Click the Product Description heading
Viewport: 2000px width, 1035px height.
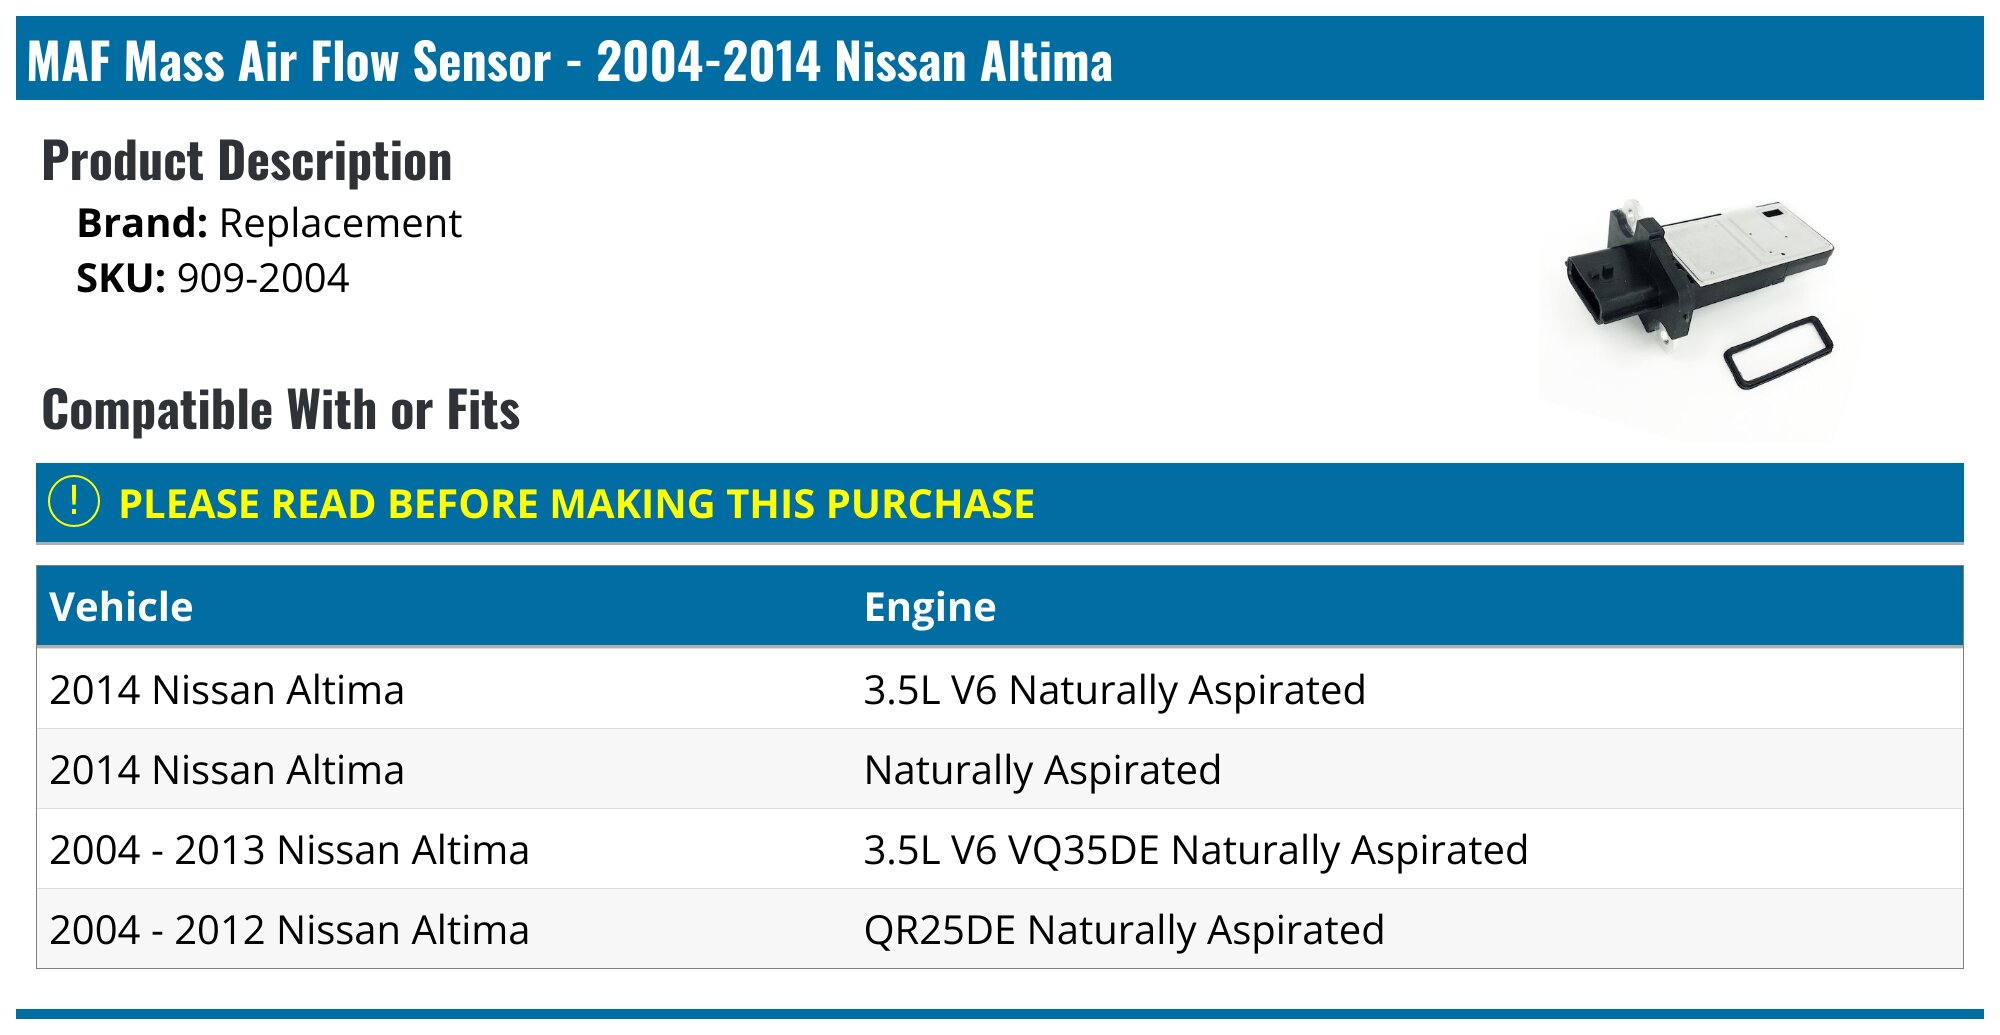pyautogui.click(x=247, y=161)
